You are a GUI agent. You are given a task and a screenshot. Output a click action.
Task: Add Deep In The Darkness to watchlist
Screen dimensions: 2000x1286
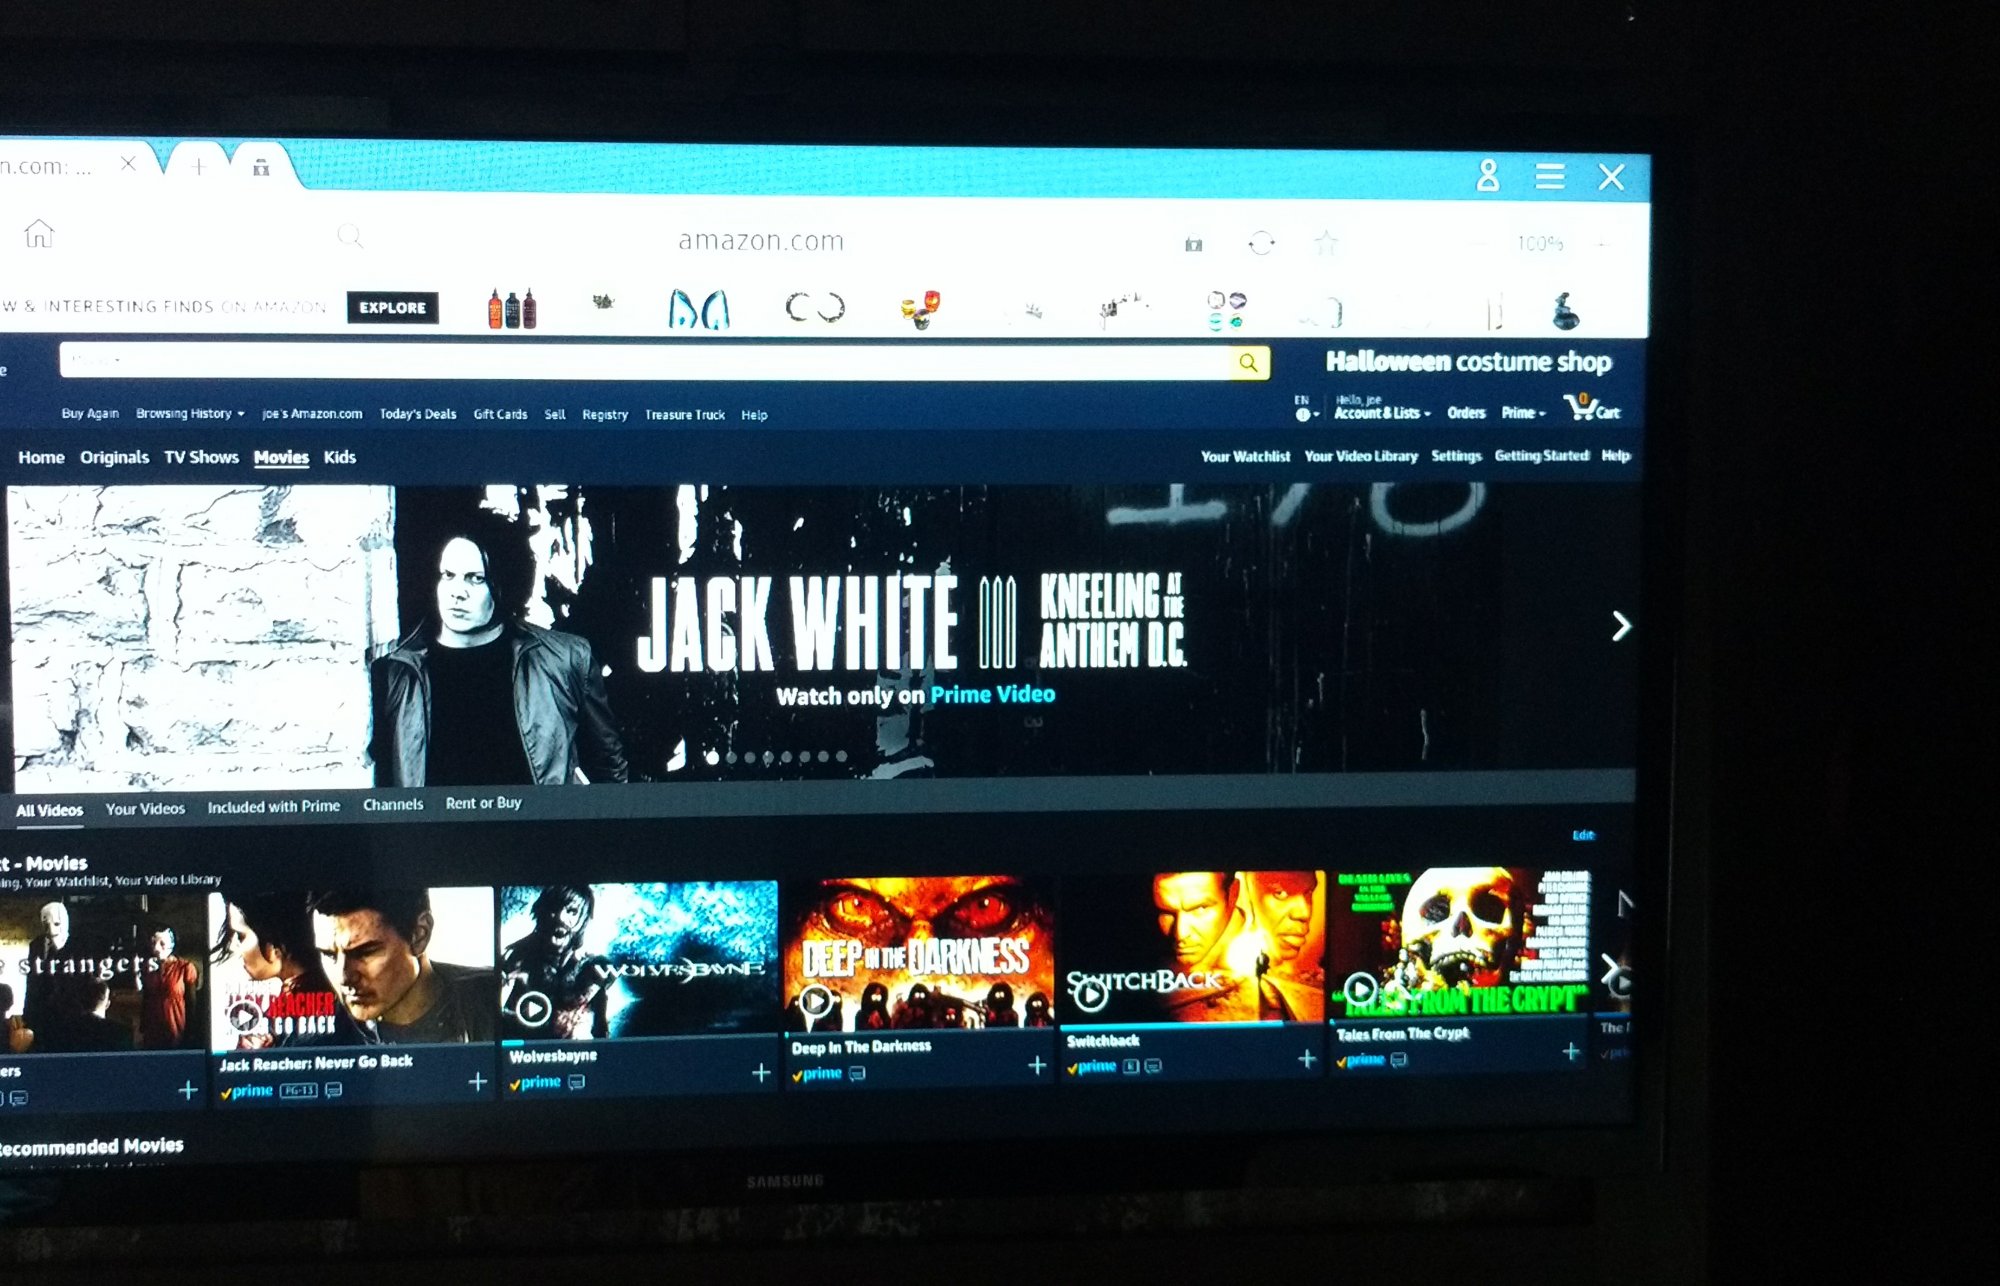1037,1066
